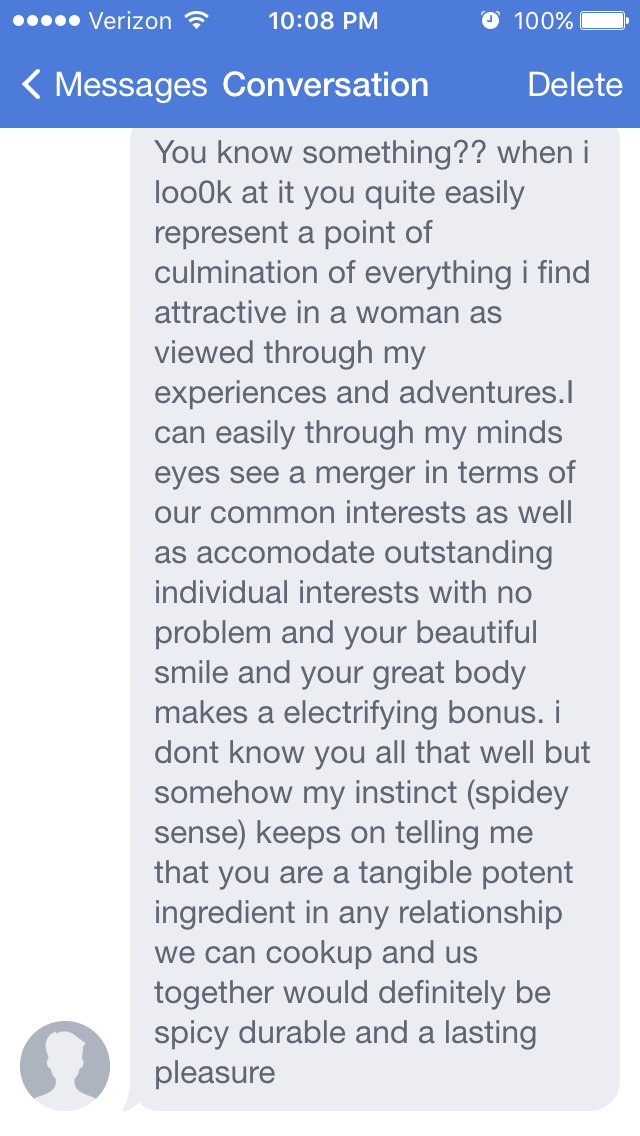Tap the Verizon carrier label
The image size is (640, 1136).
coord(130,20)
